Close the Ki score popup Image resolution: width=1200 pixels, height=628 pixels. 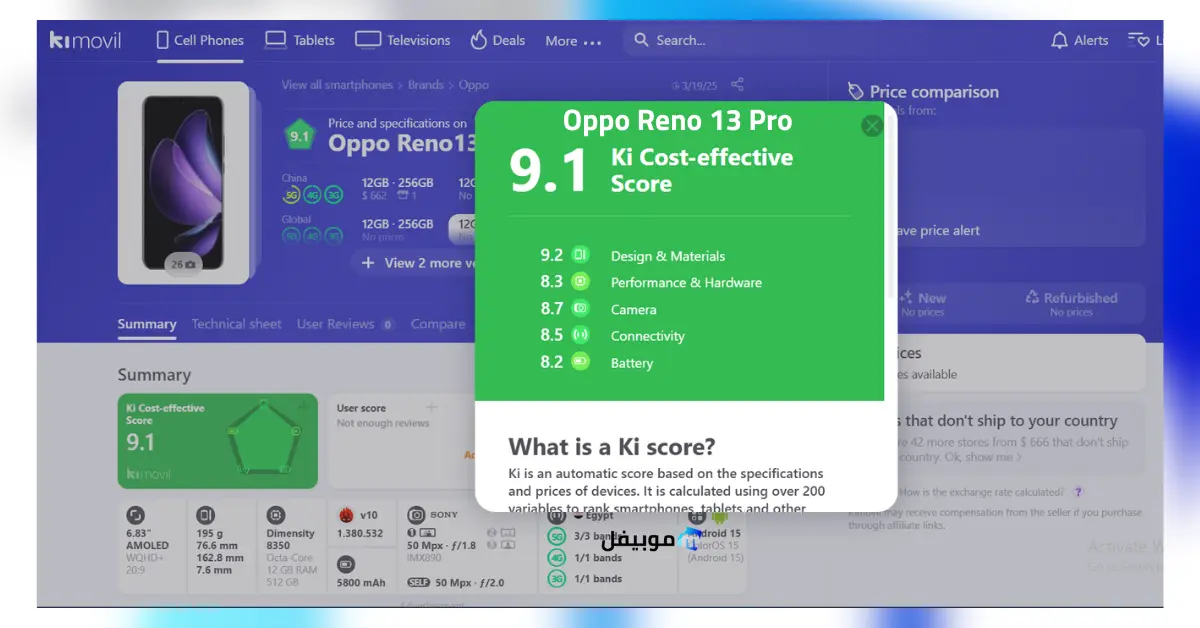click(872, 126)
